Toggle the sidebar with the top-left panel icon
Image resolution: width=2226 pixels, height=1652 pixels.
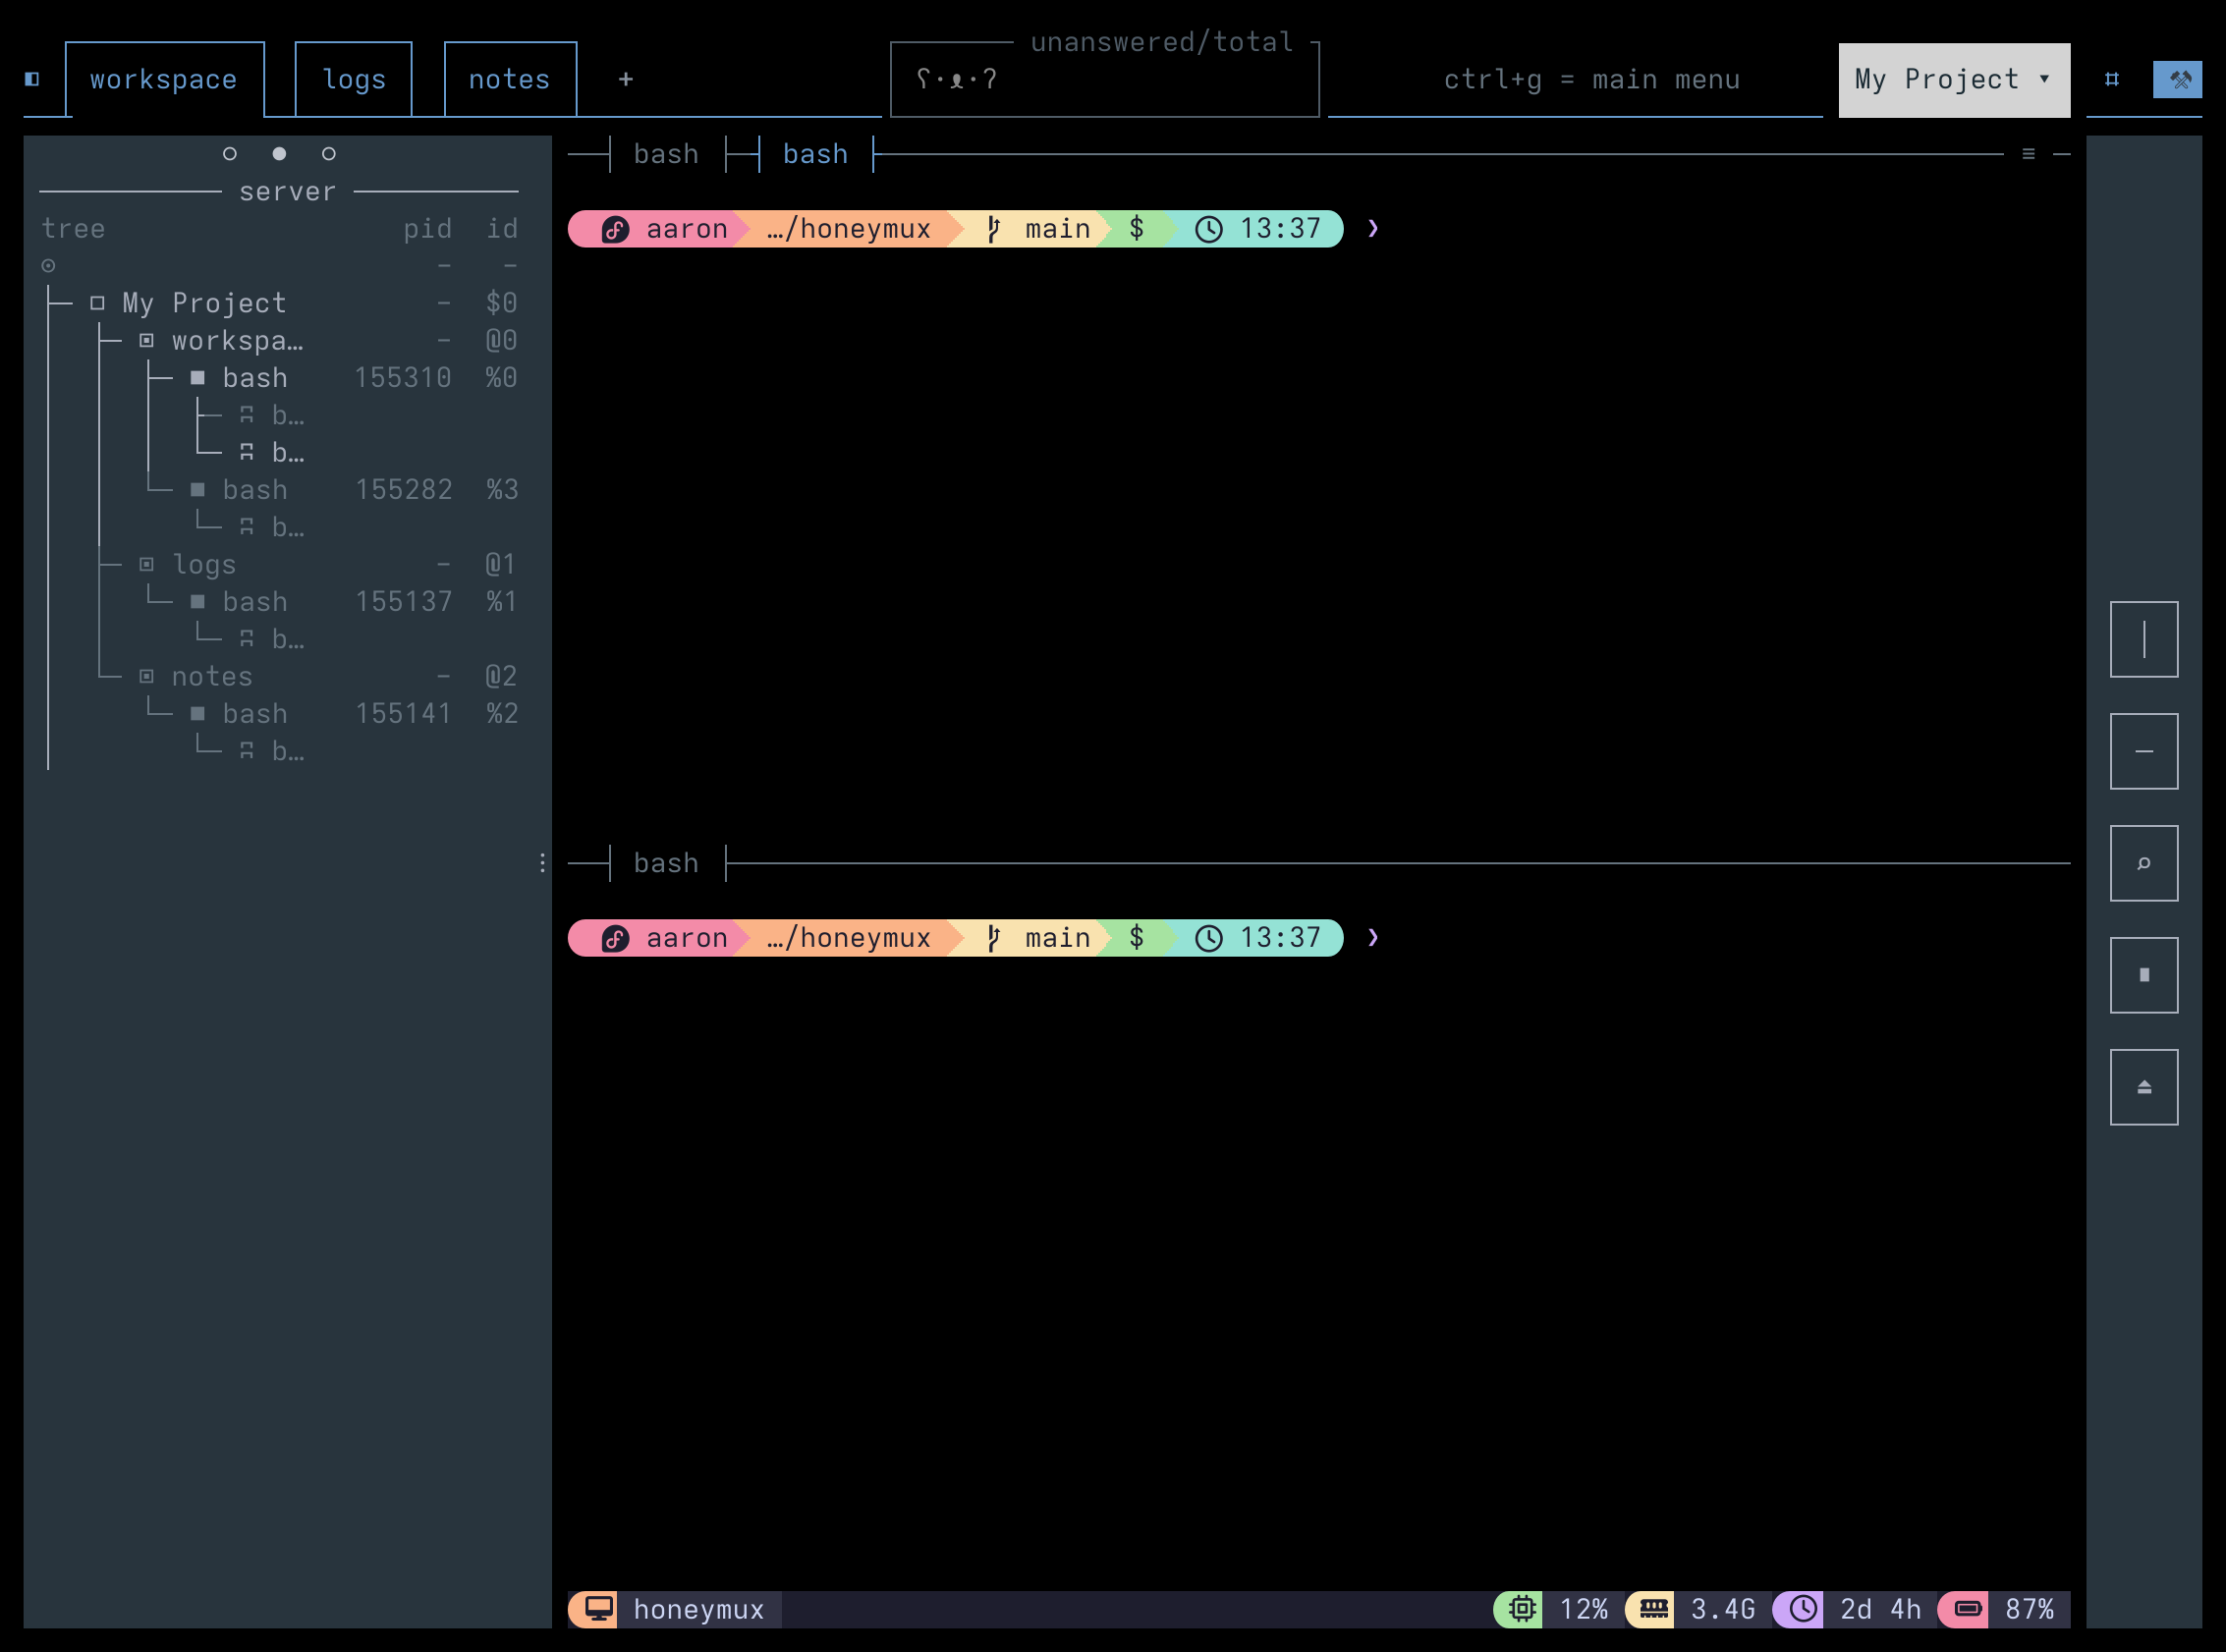coord(32,79)
